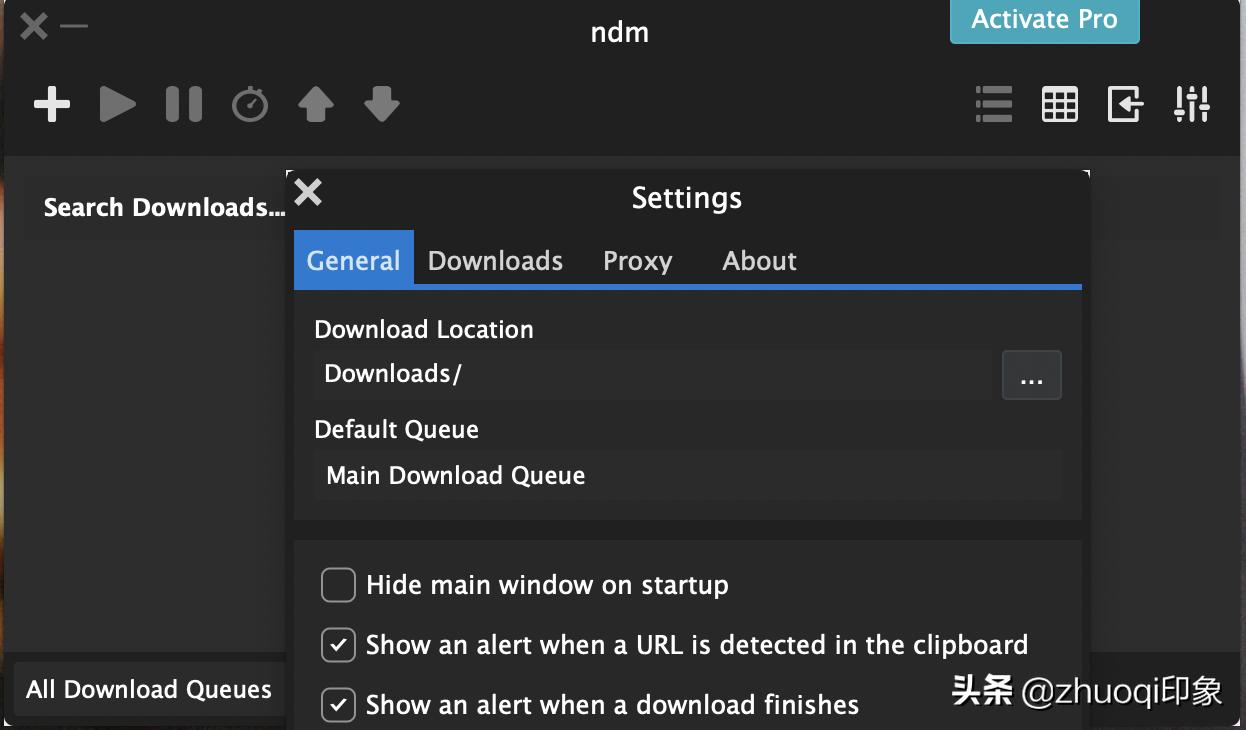This screenshot has width=1246, height=730.
Task: Toggle clipboard URL detection alert checkbox
Action: pos(338,645)
